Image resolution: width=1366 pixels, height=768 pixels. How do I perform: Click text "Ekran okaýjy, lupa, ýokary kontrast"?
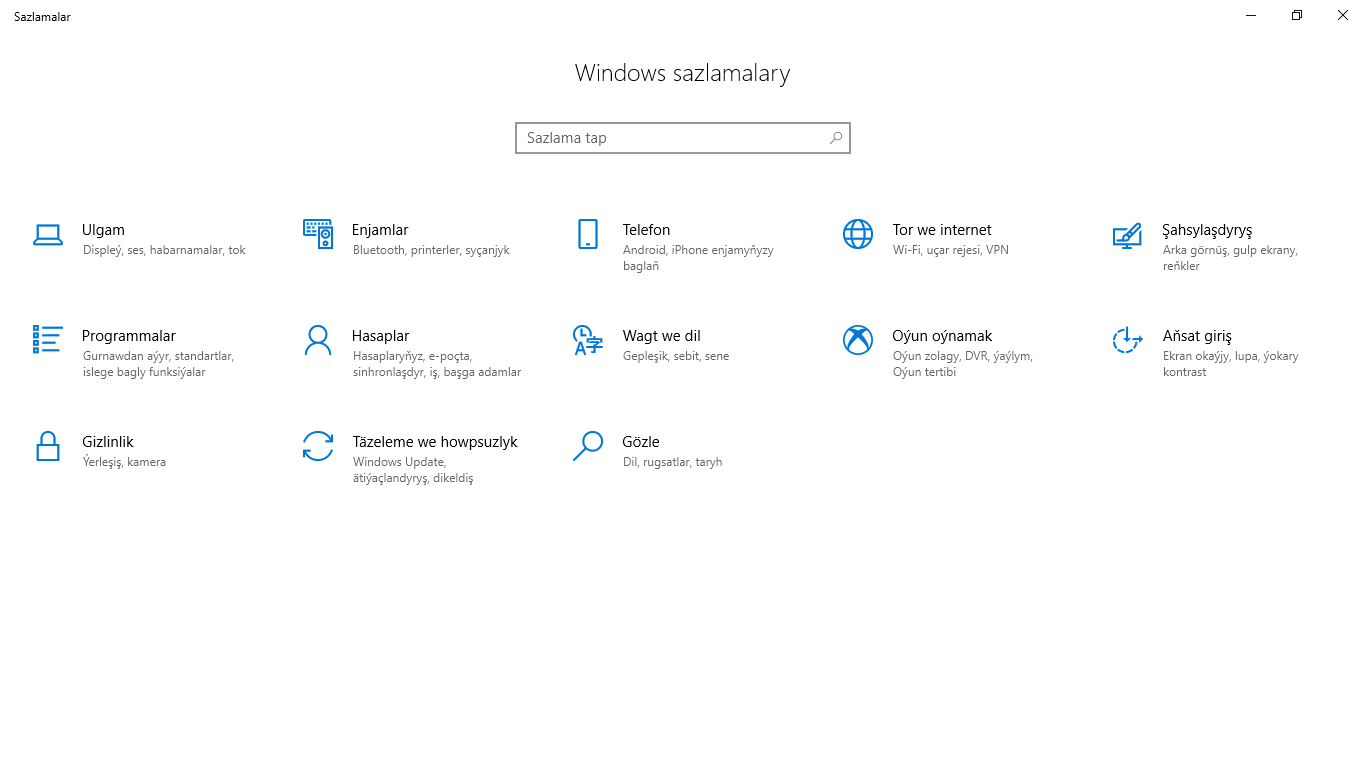pyautogui.click(x=1230, y=364)
